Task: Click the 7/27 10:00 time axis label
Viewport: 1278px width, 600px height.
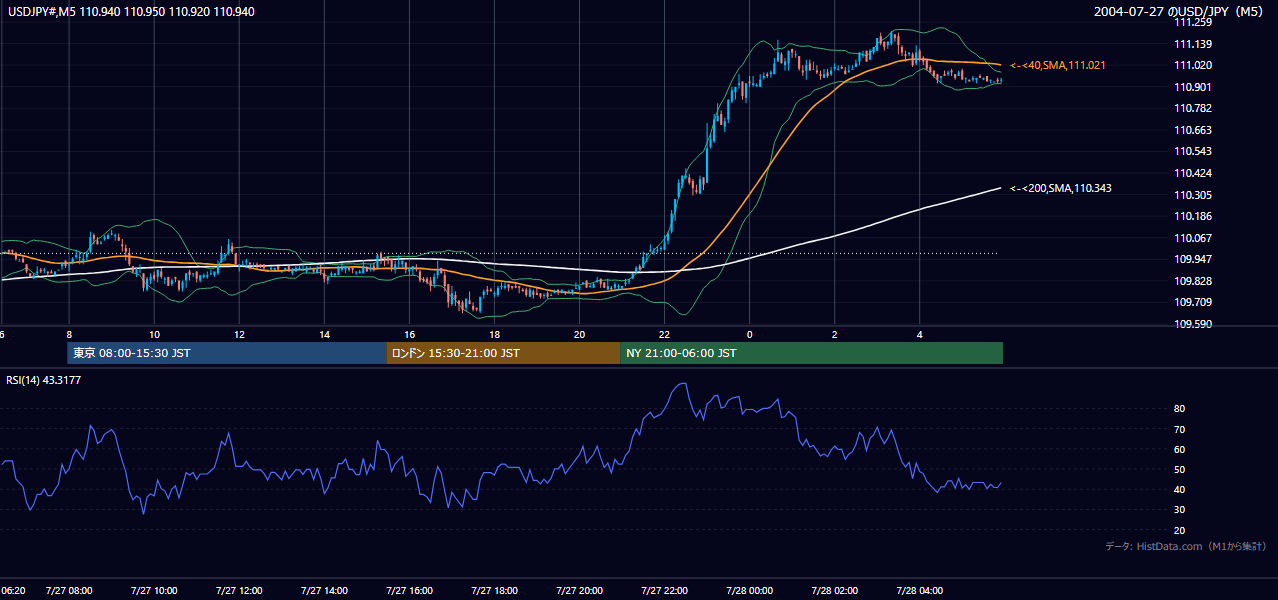Action: (154, 591)
